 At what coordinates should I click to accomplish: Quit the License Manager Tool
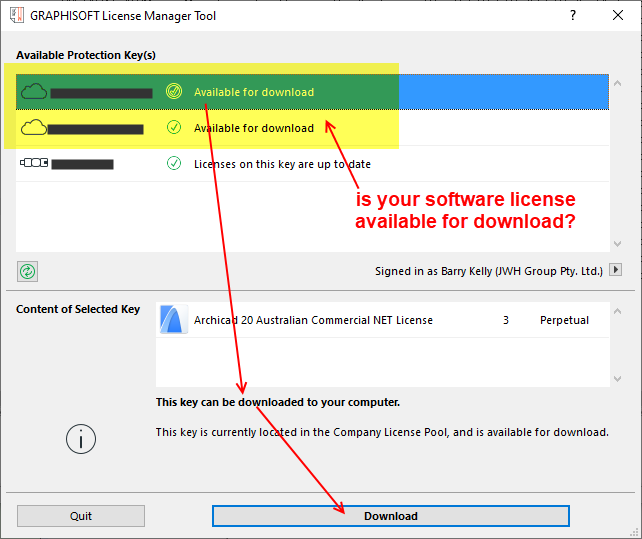pyautogui.click(x=81, y=516)
